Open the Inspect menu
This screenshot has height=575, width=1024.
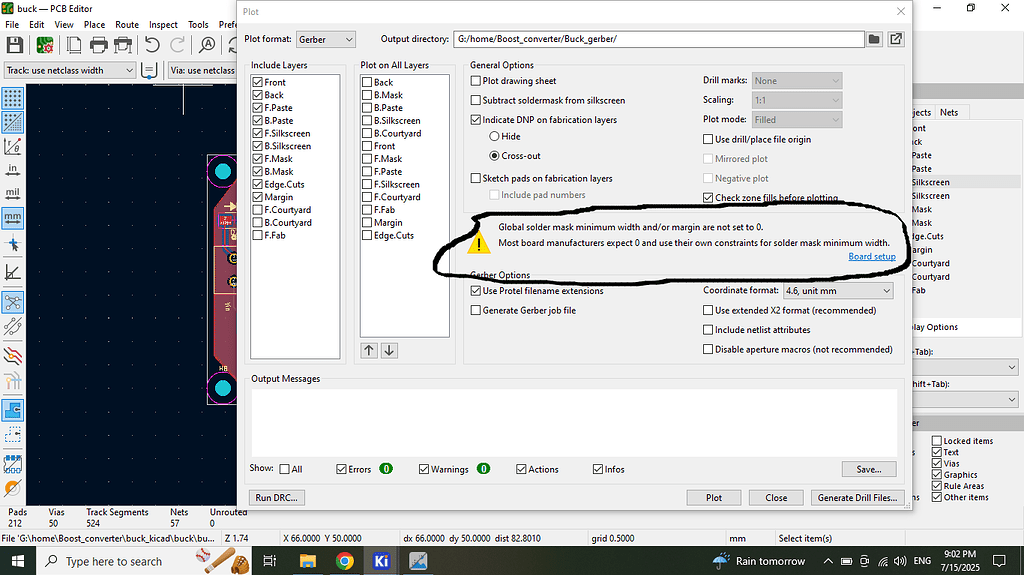163,24
